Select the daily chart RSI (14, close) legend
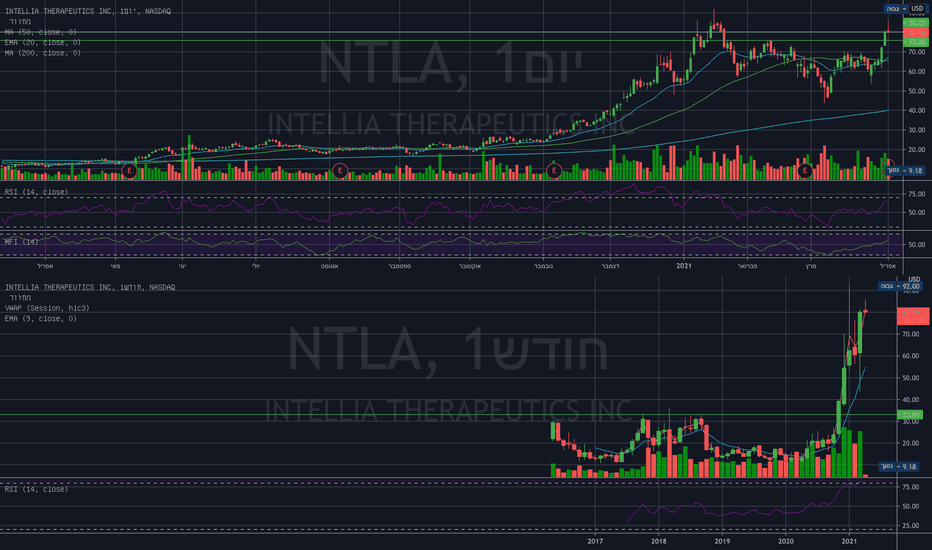 (x=36, y=192)
